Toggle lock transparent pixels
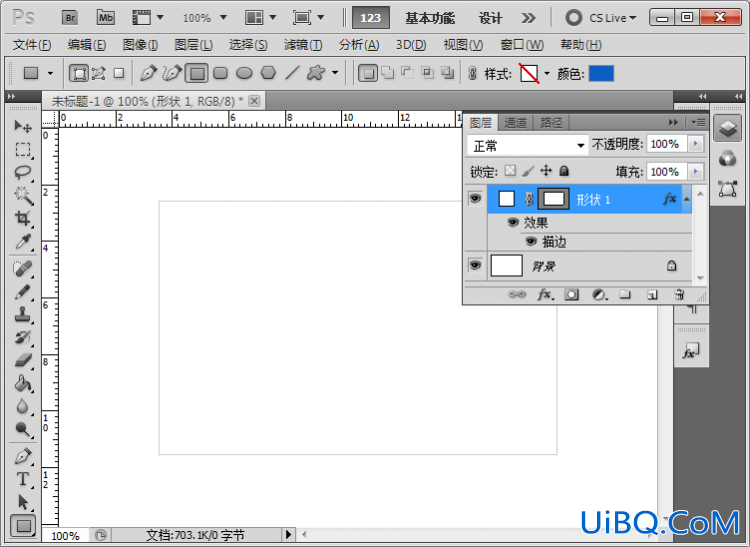Image resolution: width=750 pixels, height=547 pixels. 510,171
